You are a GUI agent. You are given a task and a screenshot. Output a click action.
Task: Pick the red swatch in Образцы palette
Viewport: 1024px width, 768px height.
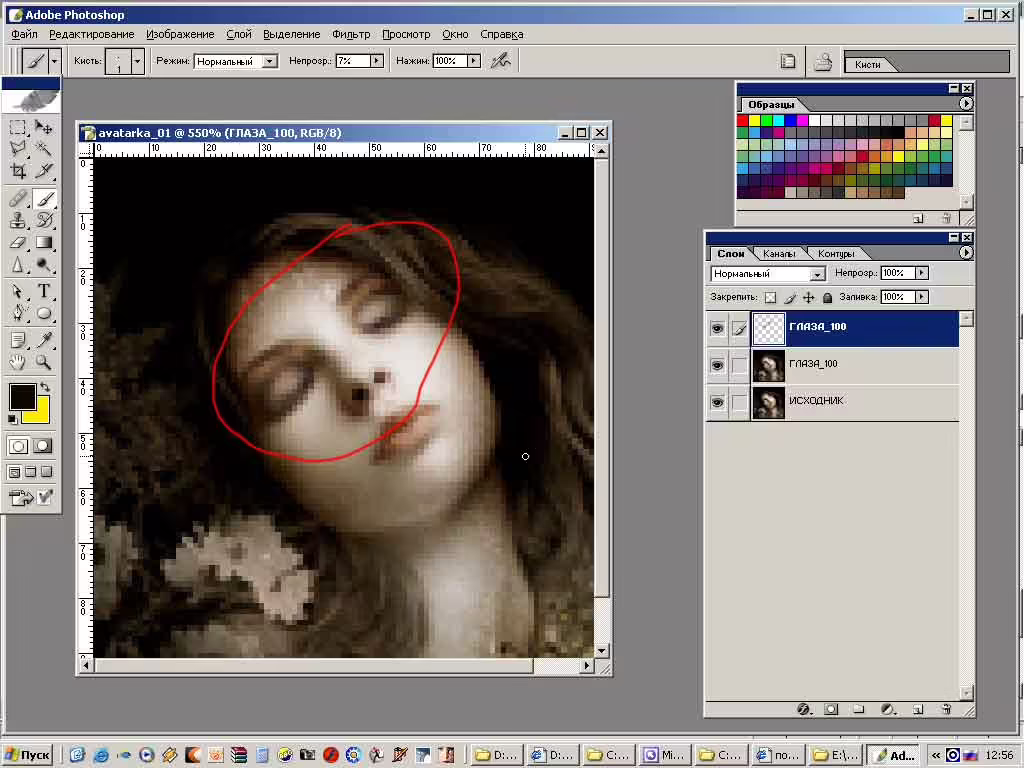[743, 120]
